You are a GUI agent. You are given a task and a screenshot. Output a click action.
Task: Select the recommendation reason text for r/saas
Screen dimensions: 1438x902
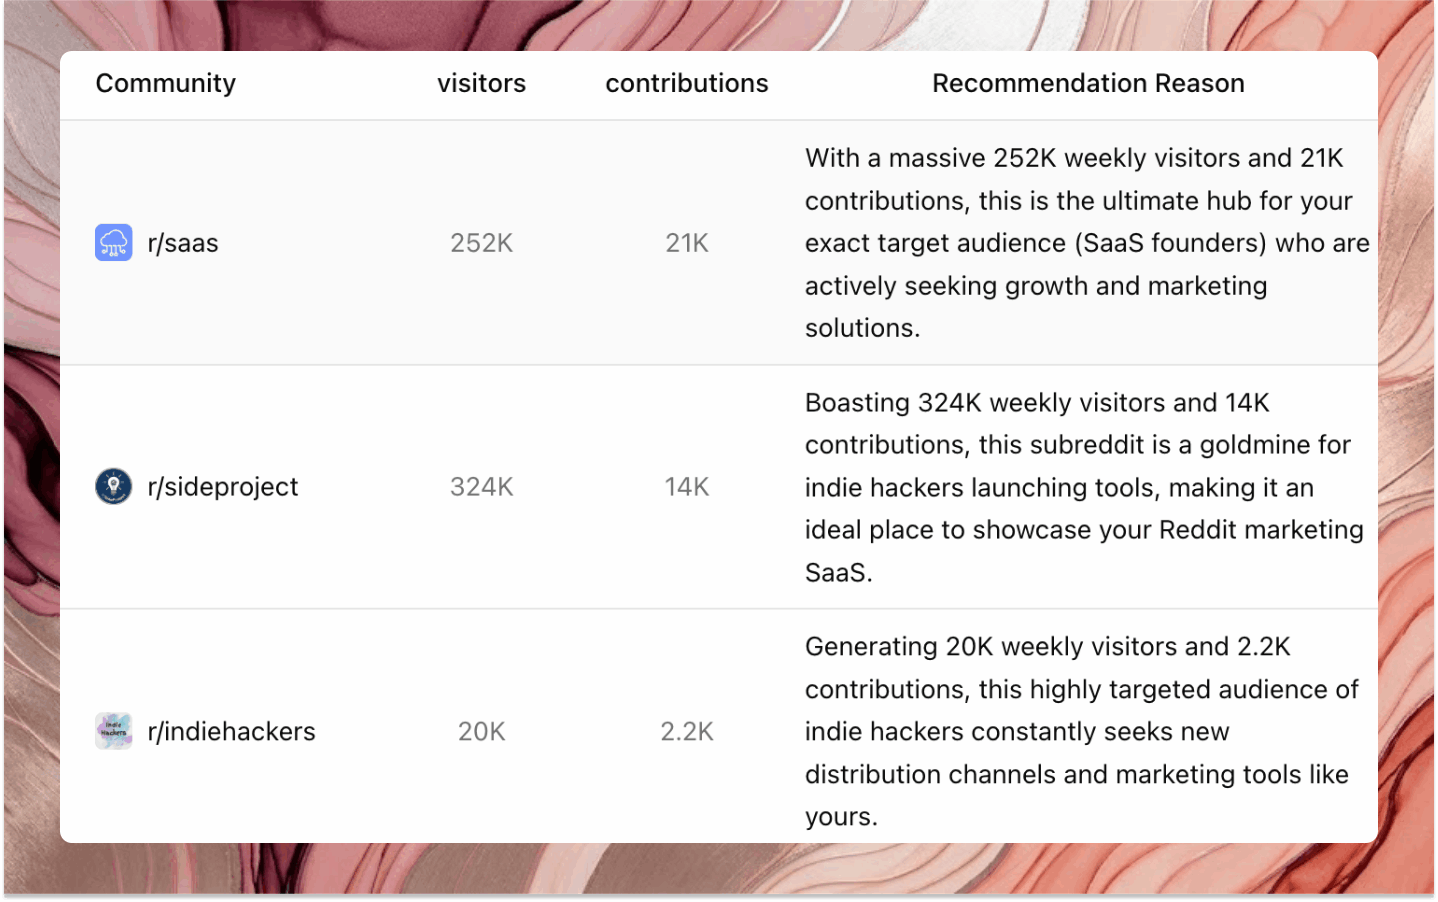pos(1085,242)
